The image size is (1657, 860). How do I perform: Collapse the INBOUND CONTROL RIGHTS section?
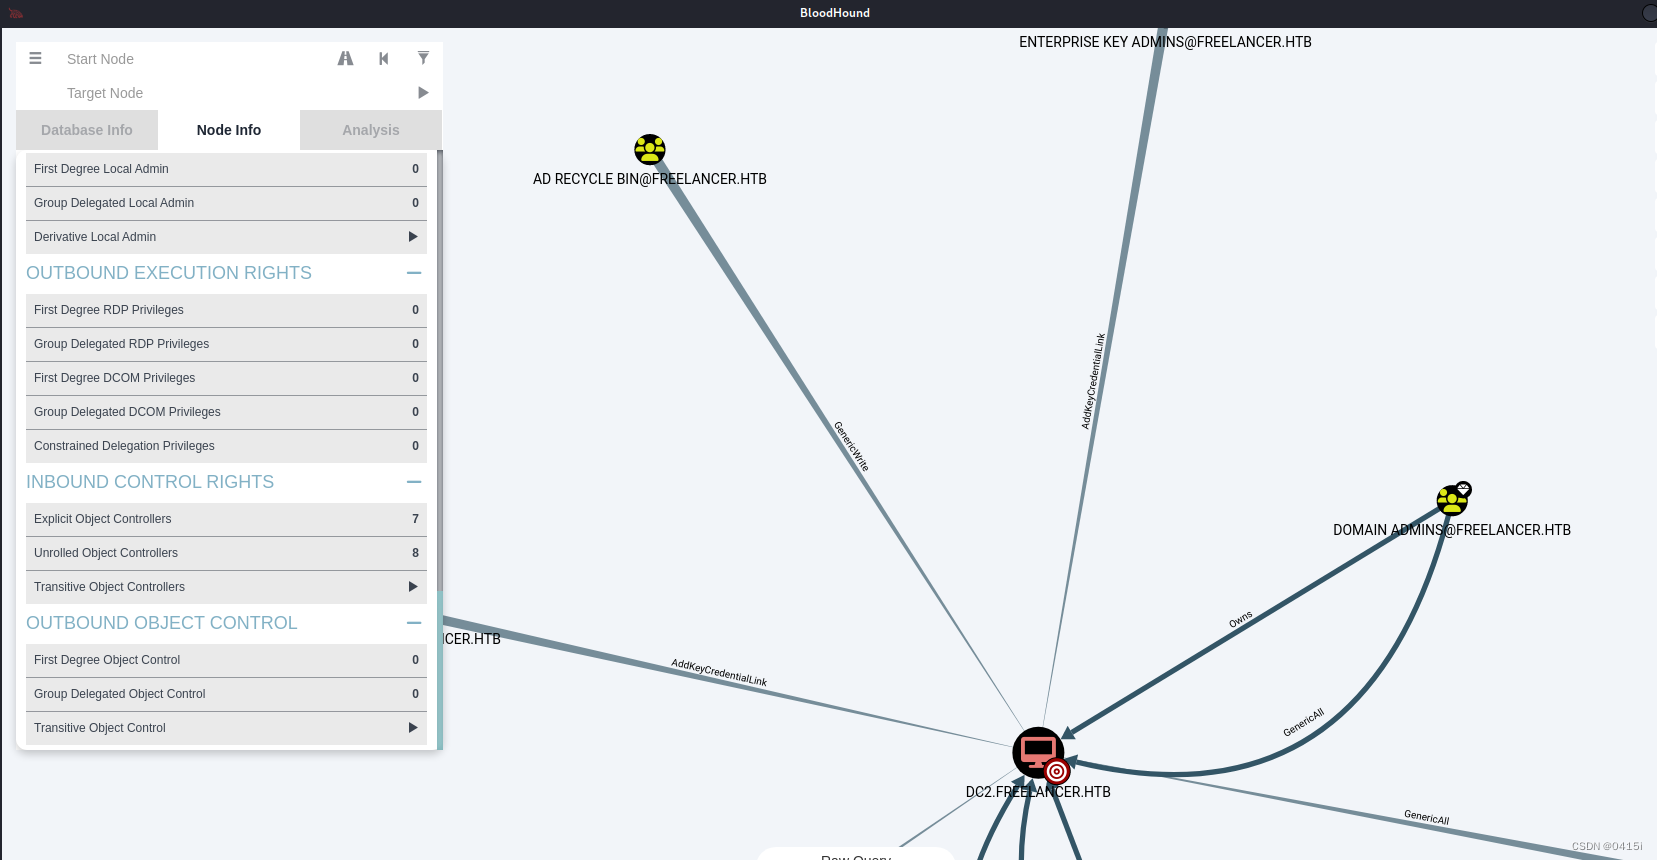pos(414,482)
